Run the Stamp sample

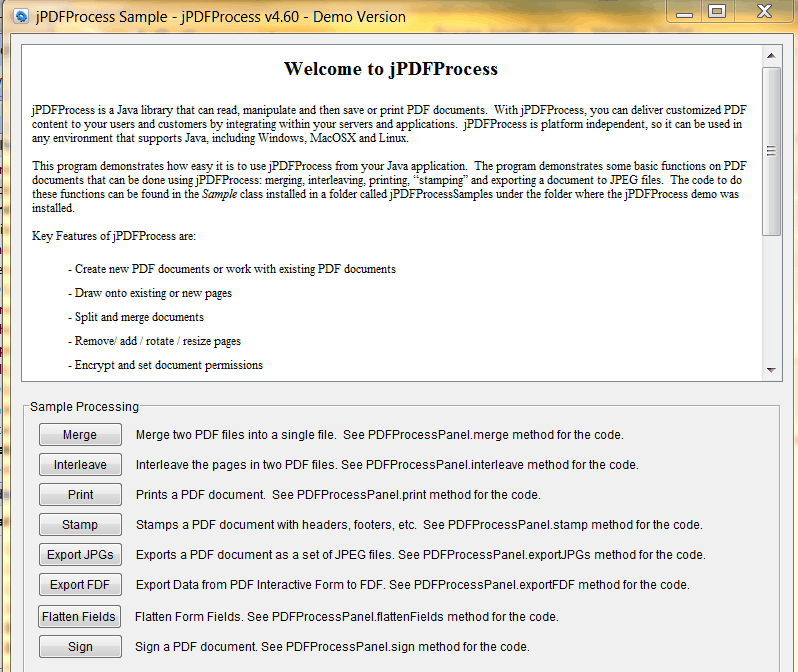point(80,524)
